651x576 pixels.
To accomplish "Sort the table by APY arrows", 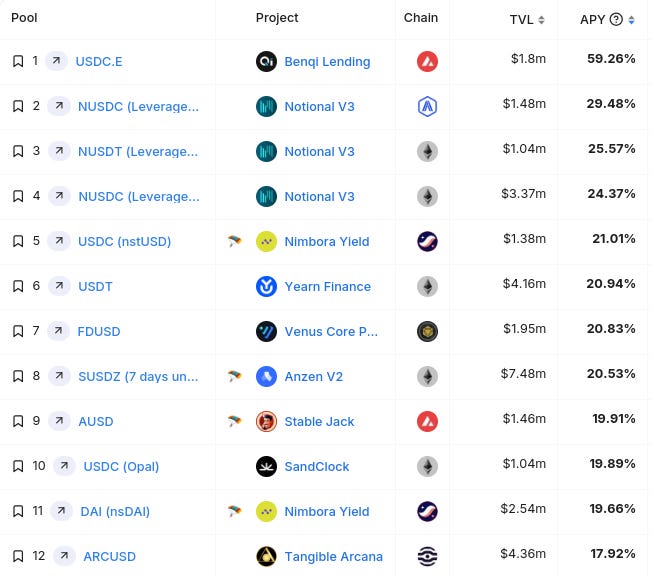I will tap(631, 20).
